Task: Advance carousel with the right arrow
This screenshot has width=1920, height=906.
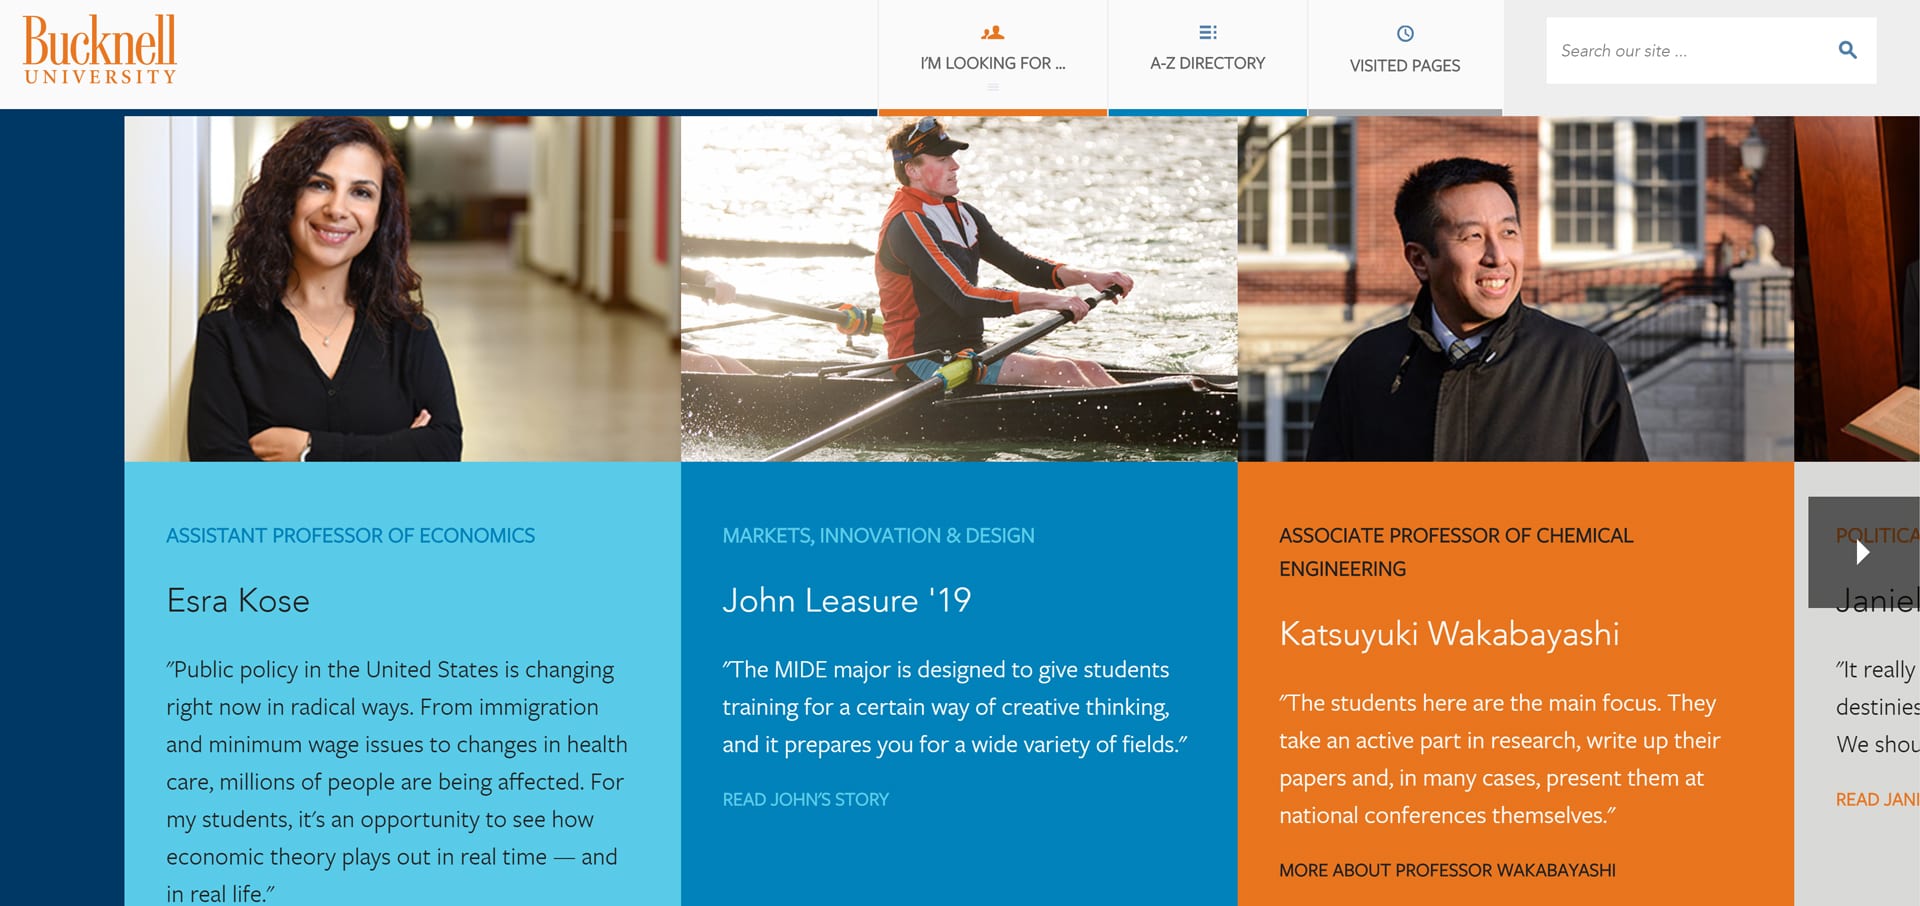Action: tap(1863, 552)
